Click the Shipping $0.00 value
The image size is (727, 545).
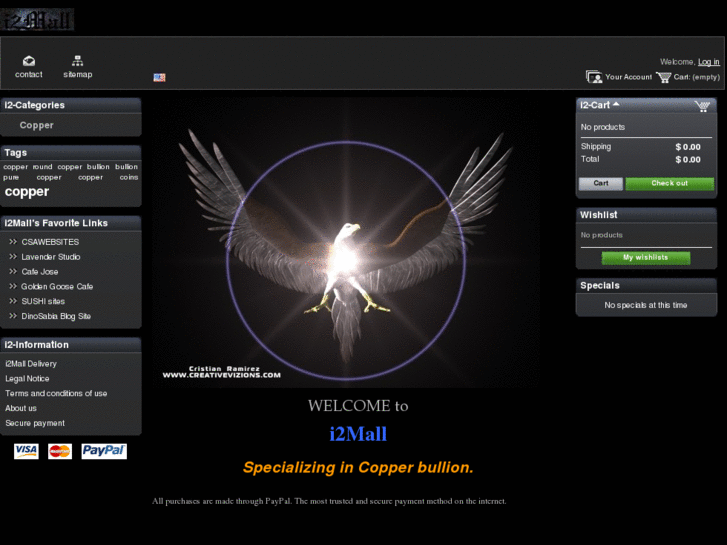tap(688, 147)
